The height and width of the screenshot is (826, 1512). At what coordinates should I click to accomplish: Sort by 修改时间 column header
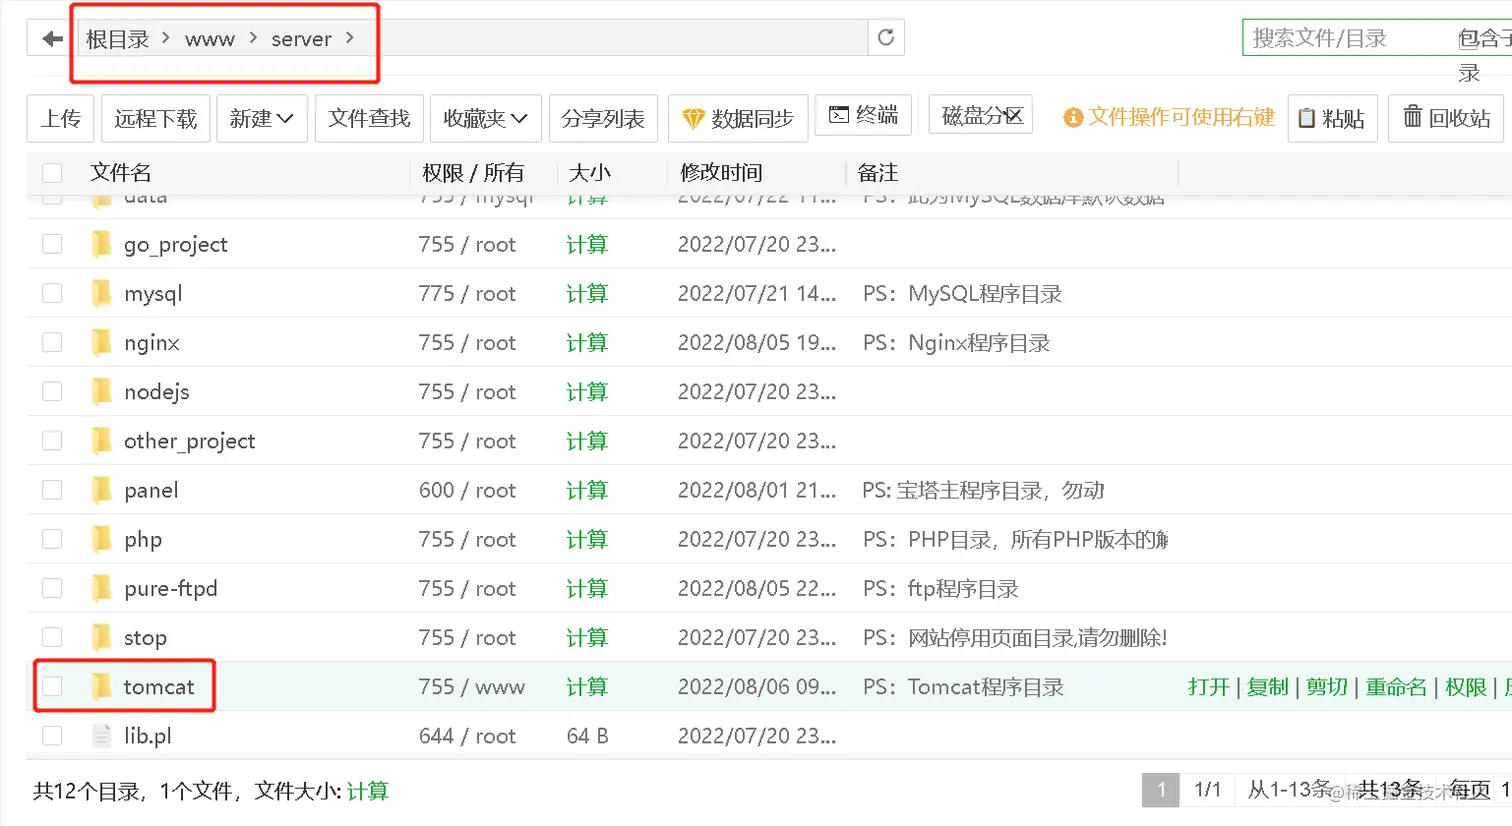tap(721, 173)
